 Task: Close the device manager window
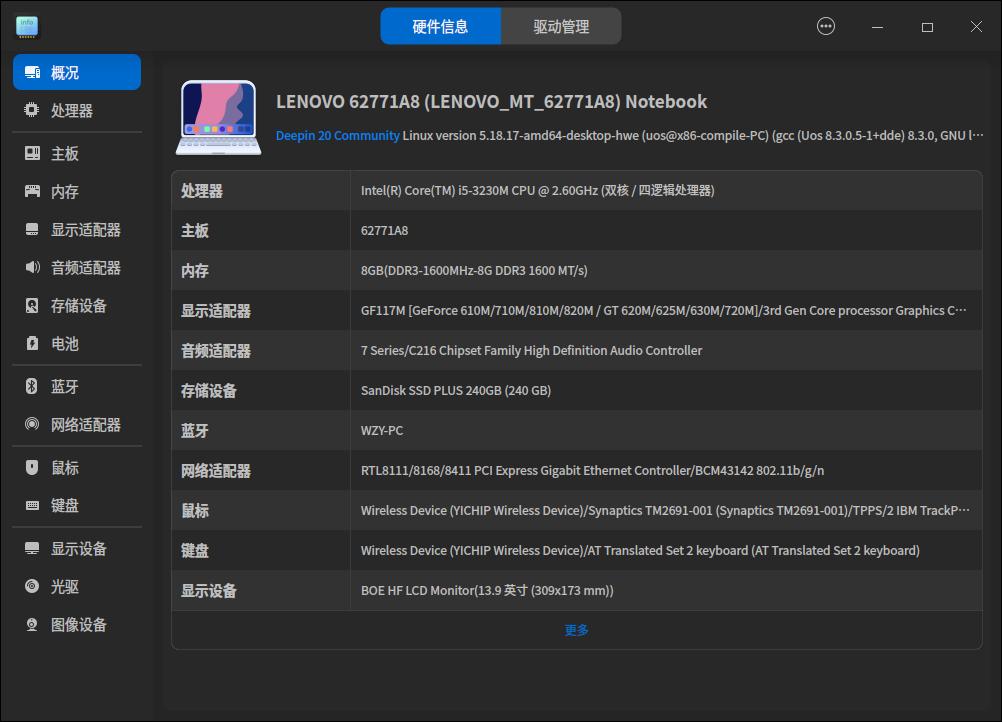(976, 26)
